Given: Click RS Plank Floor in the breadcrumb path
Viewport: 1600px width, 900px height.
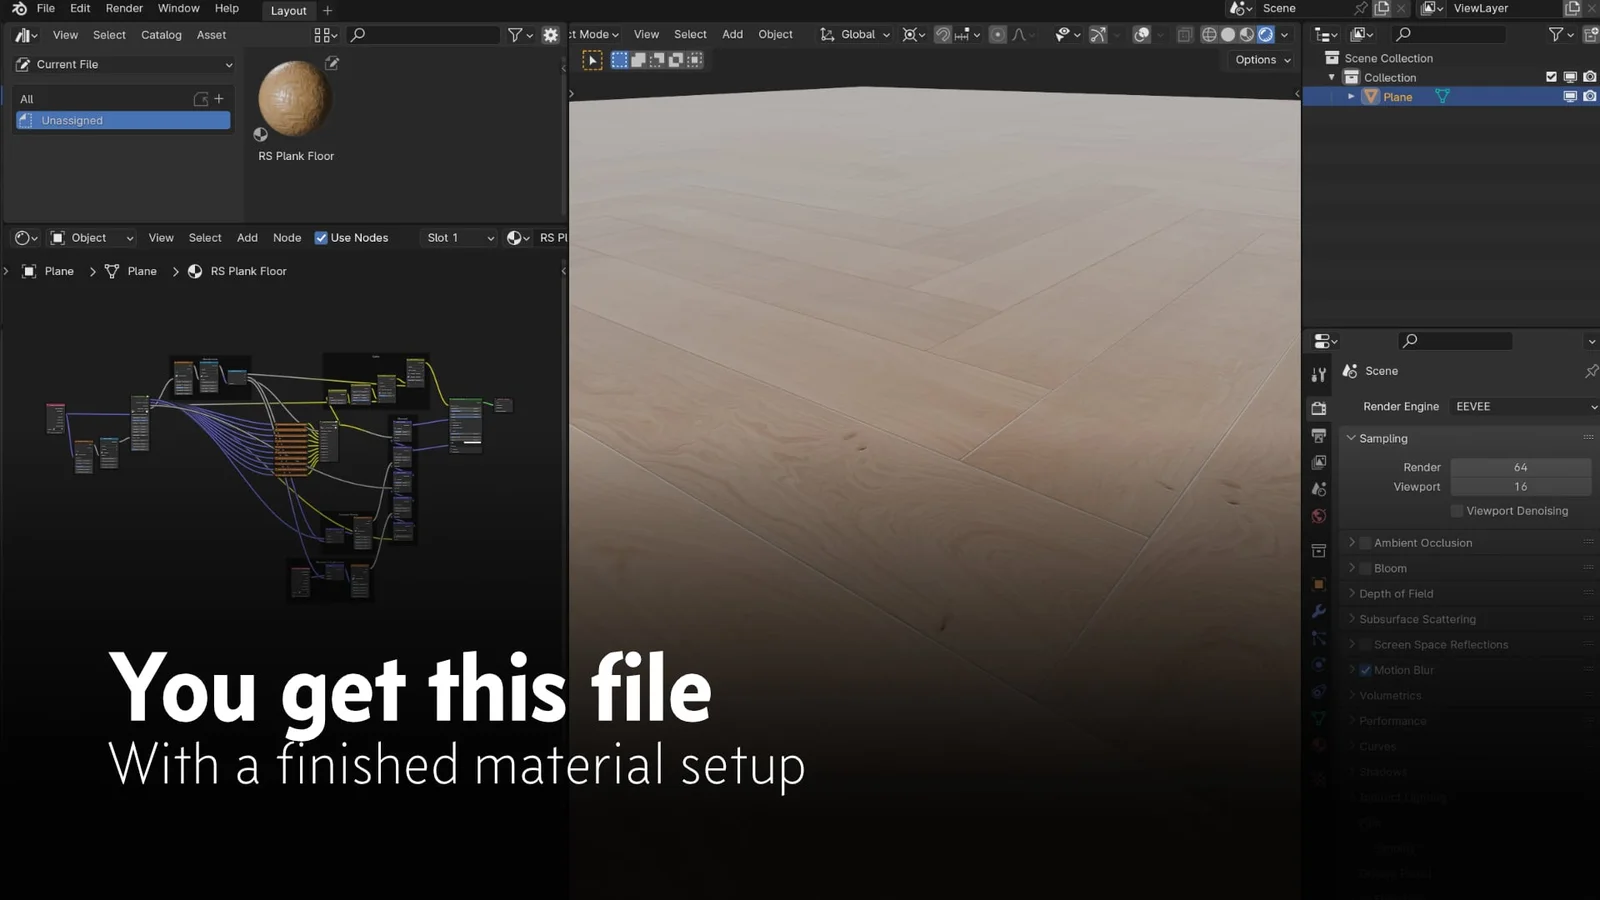Looking at the screenshot, I should 247,271.
